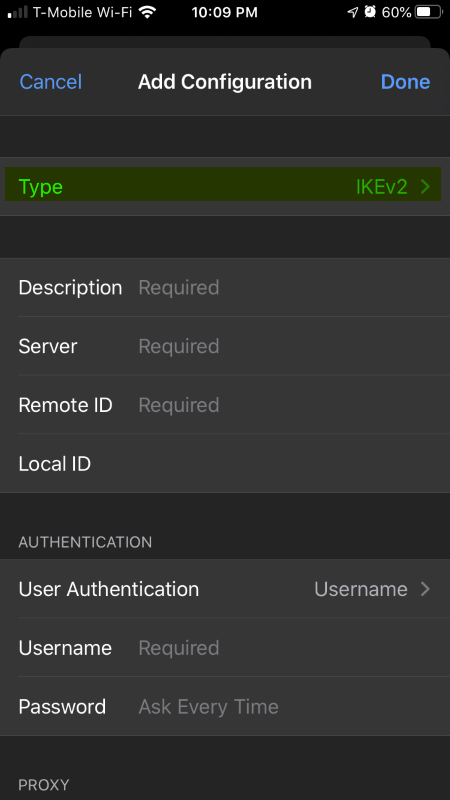Focus the Remote ID input field

pos(225,405)
